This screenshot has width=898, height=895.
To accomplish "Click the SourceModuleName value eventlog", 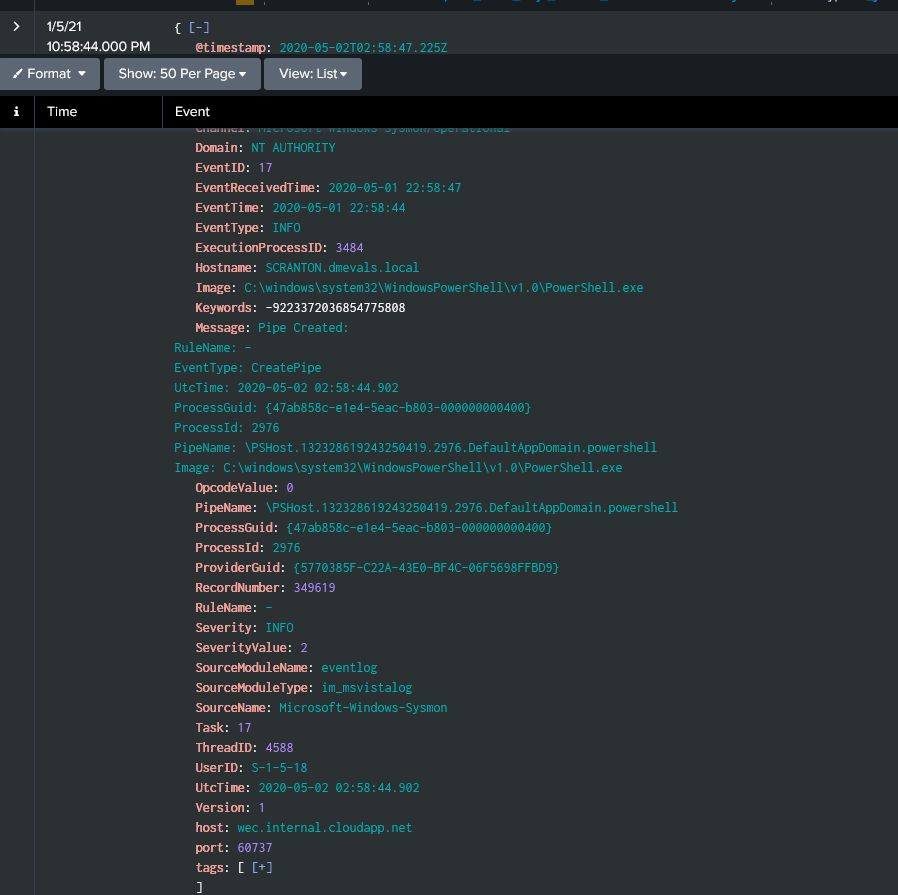I will (349, 668).
